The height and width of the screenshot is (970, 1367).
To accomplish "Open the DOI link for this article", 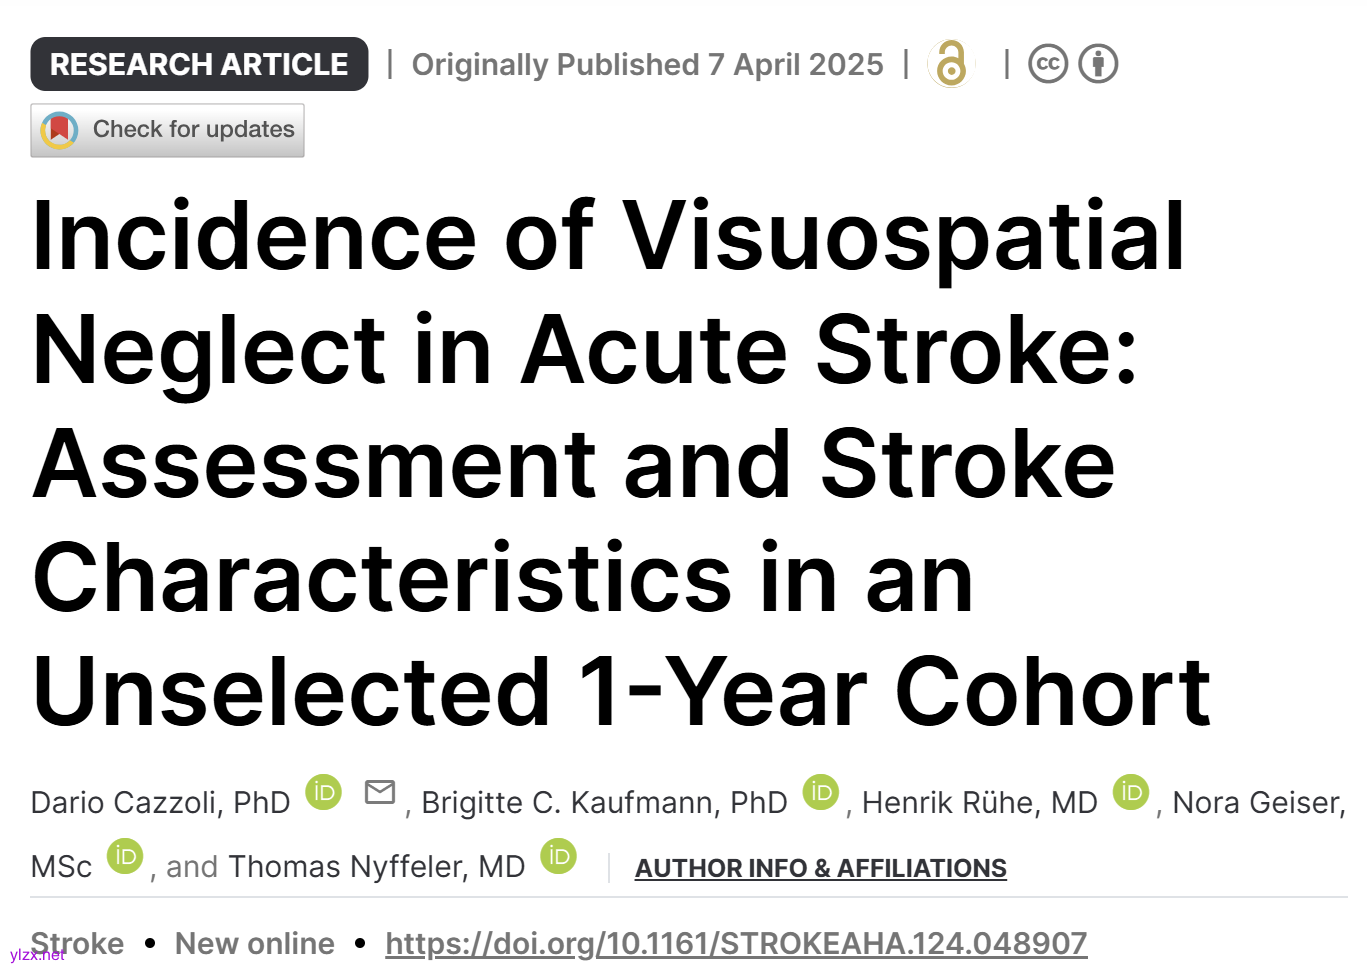I will pyautogui.click(x=736, y=943).
